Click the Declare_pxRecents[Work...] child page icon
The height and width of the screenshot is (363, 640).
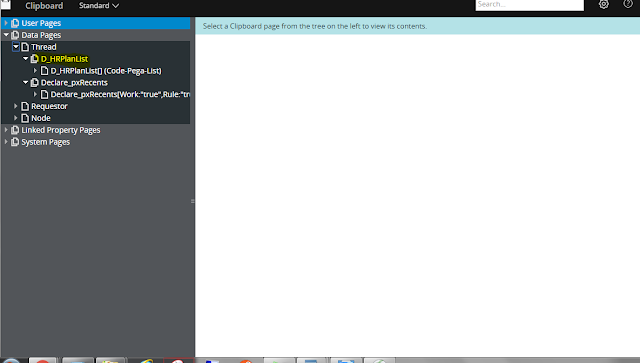click(44, 94)
